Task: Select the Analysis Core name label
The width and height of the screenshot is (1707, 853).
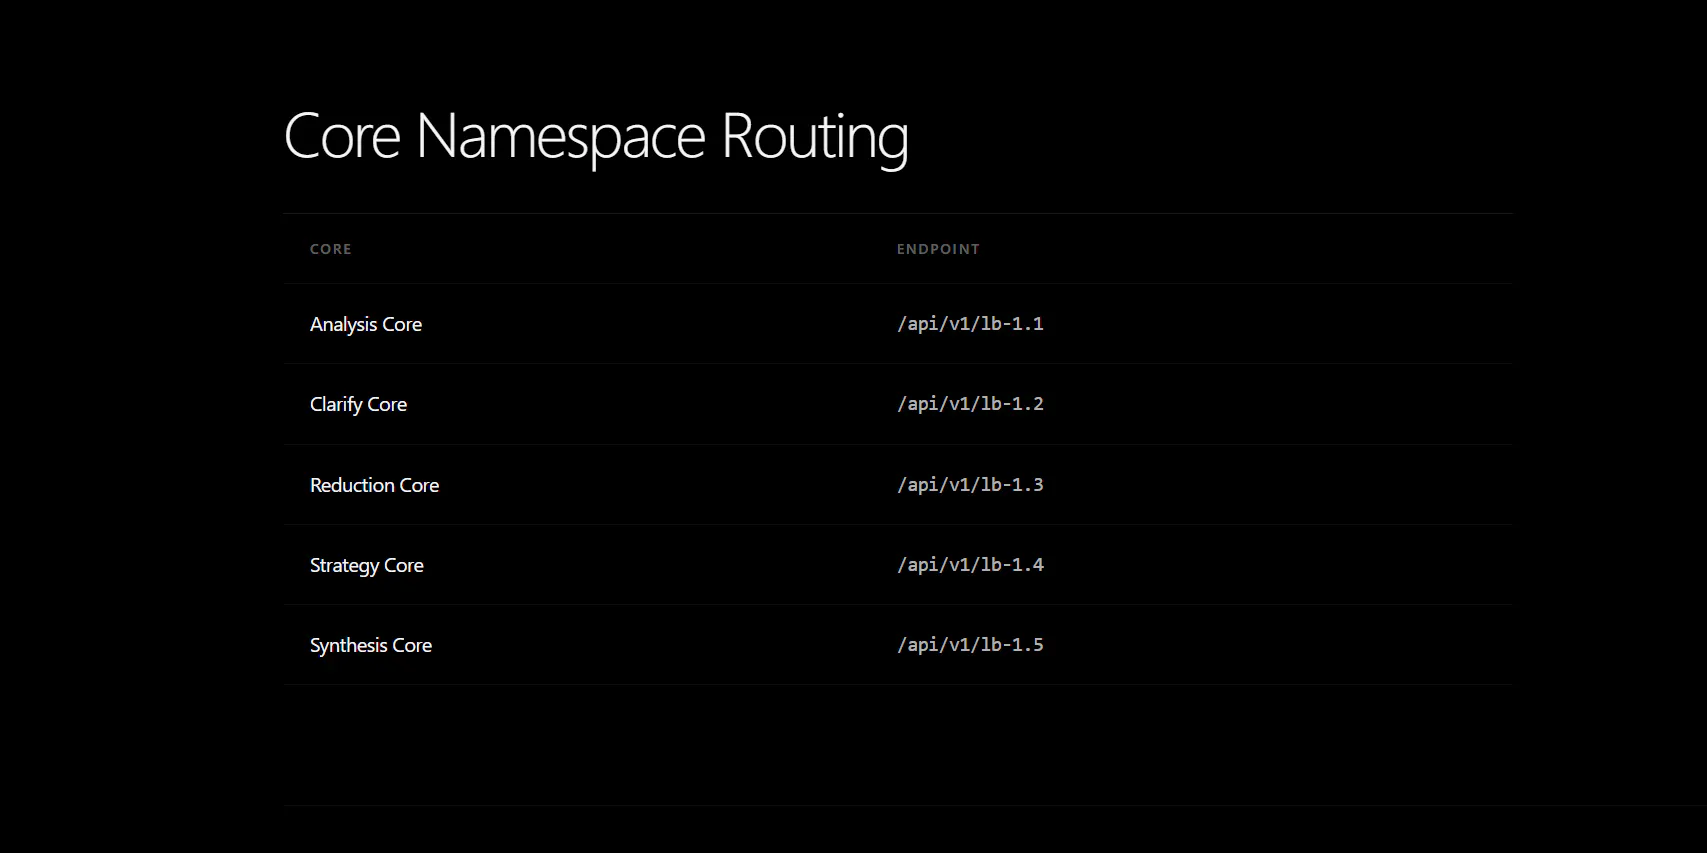Action: (366, 324)
